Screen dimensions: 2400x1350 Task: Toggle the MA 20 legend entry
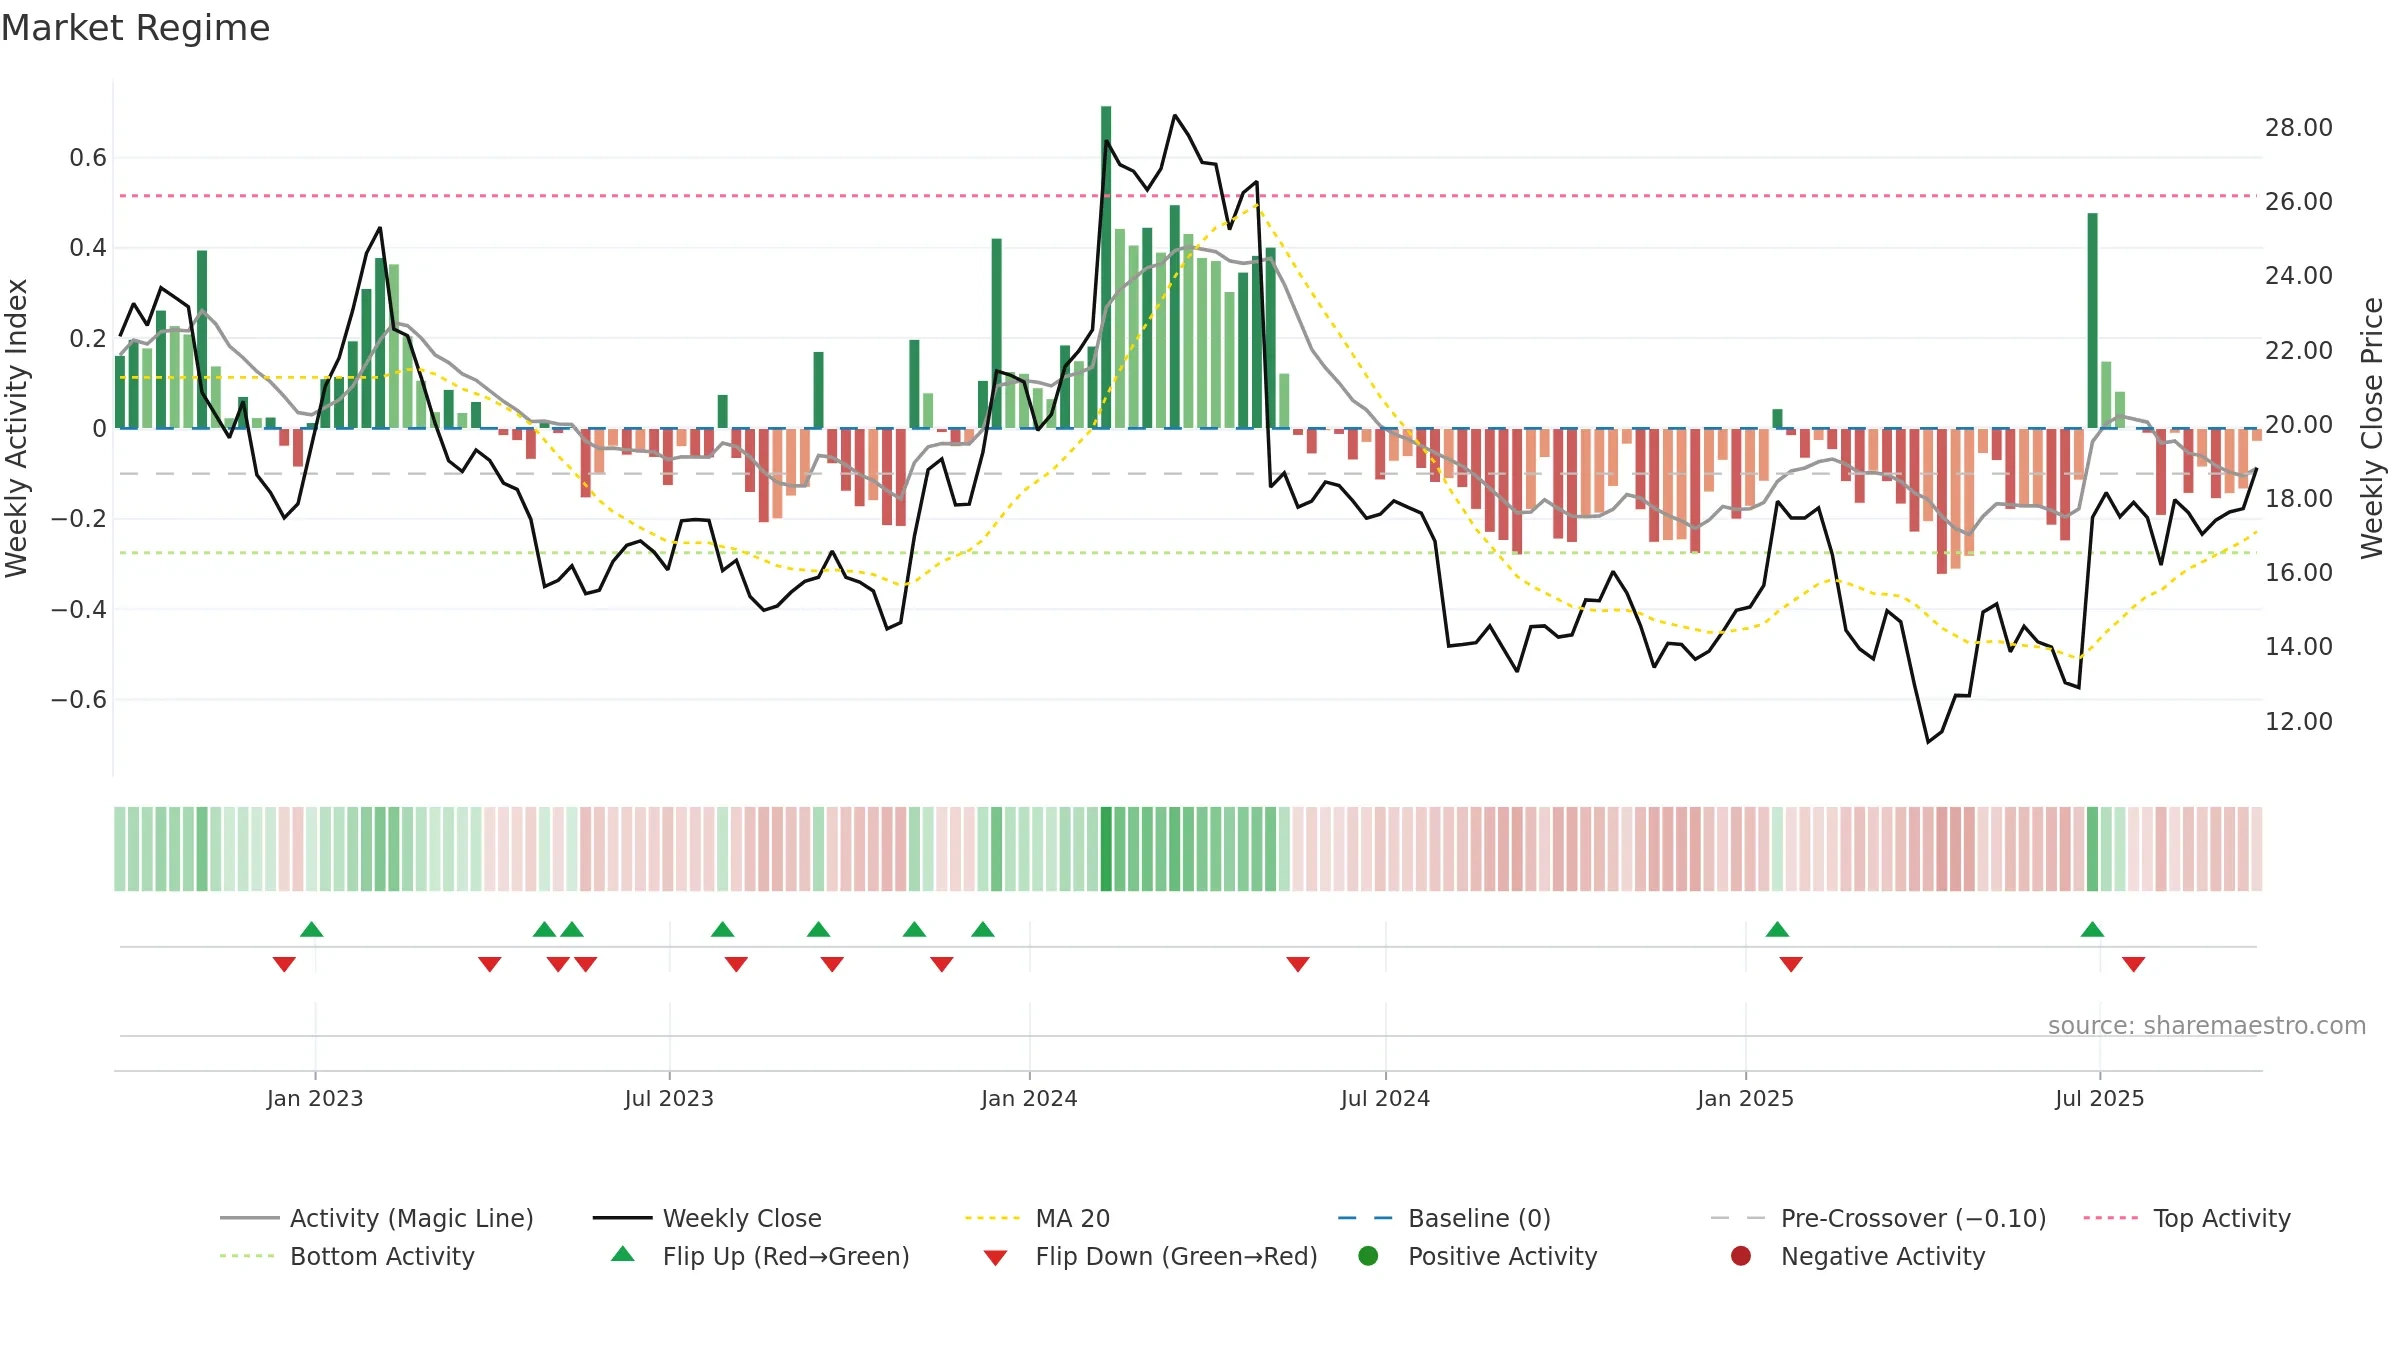pyautogui.click(x=1037, y=1218)
